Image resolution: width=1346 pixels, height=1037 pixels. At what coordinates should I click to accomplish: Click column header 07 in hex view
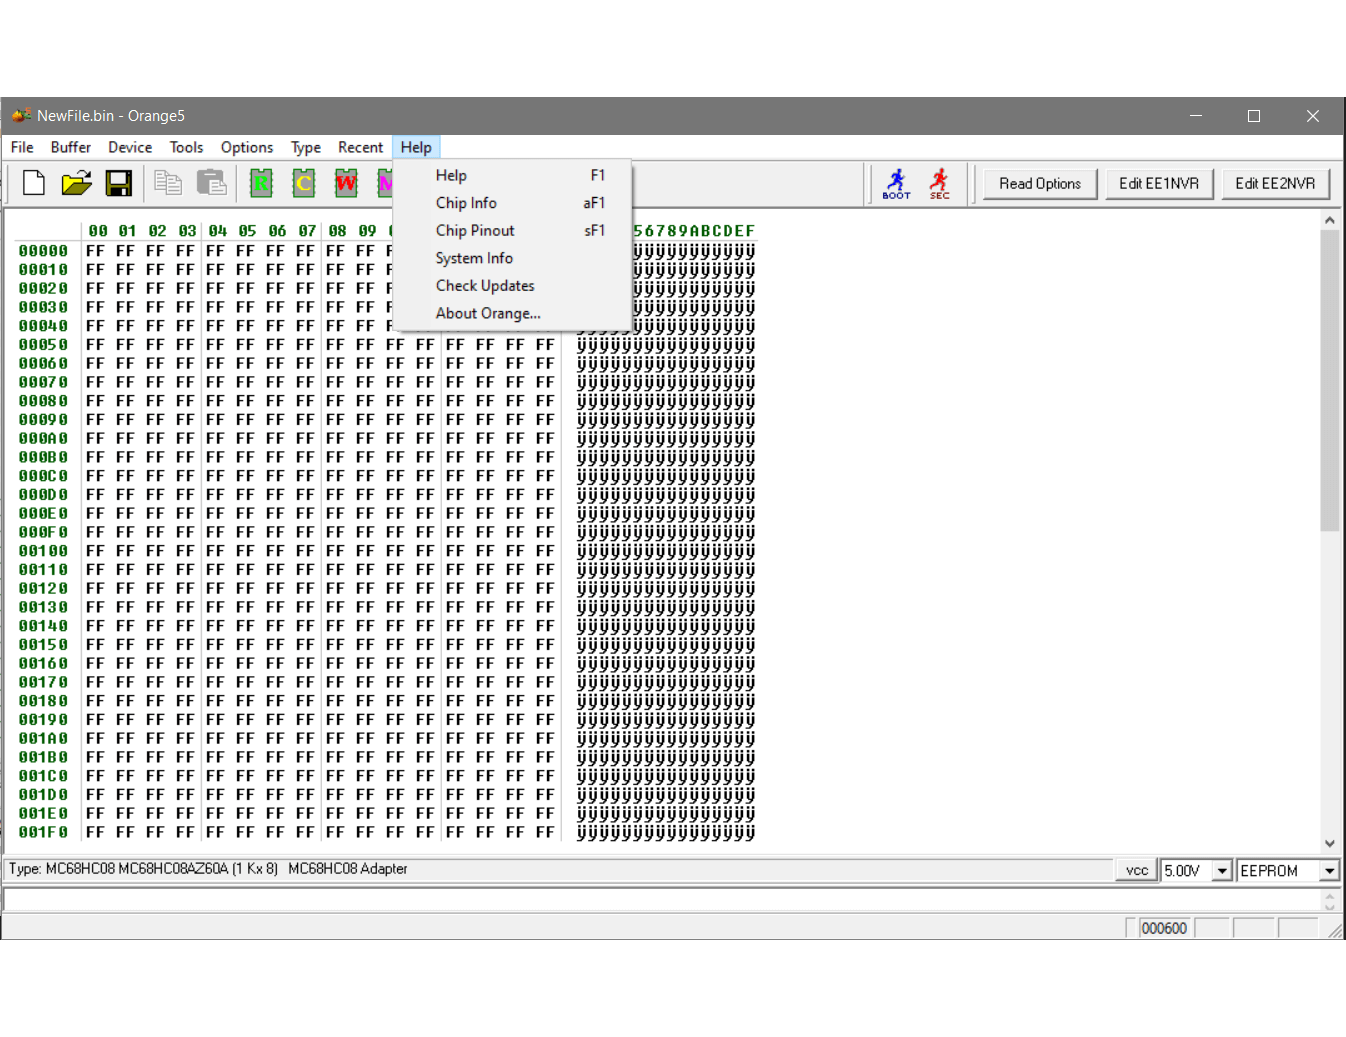click(x=307, y=231)
